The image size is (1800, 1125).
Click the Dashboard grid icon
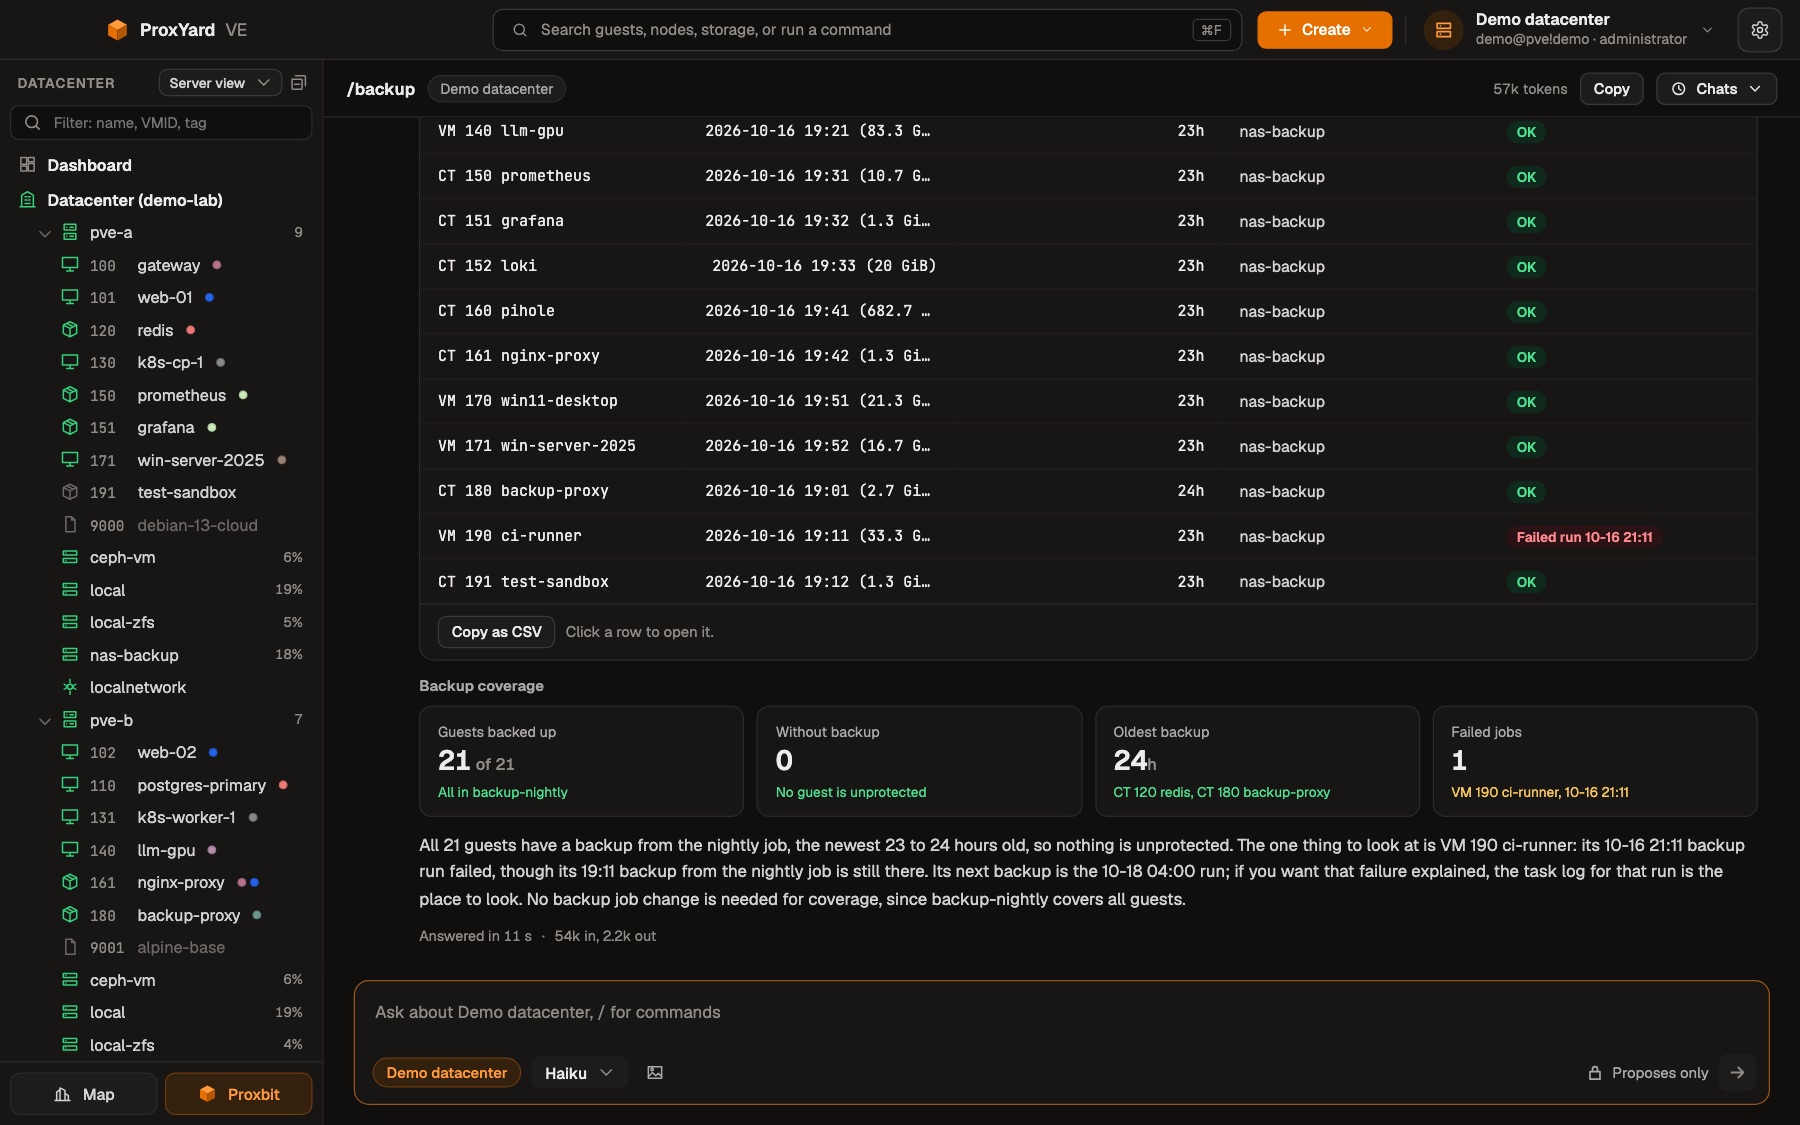28,165
